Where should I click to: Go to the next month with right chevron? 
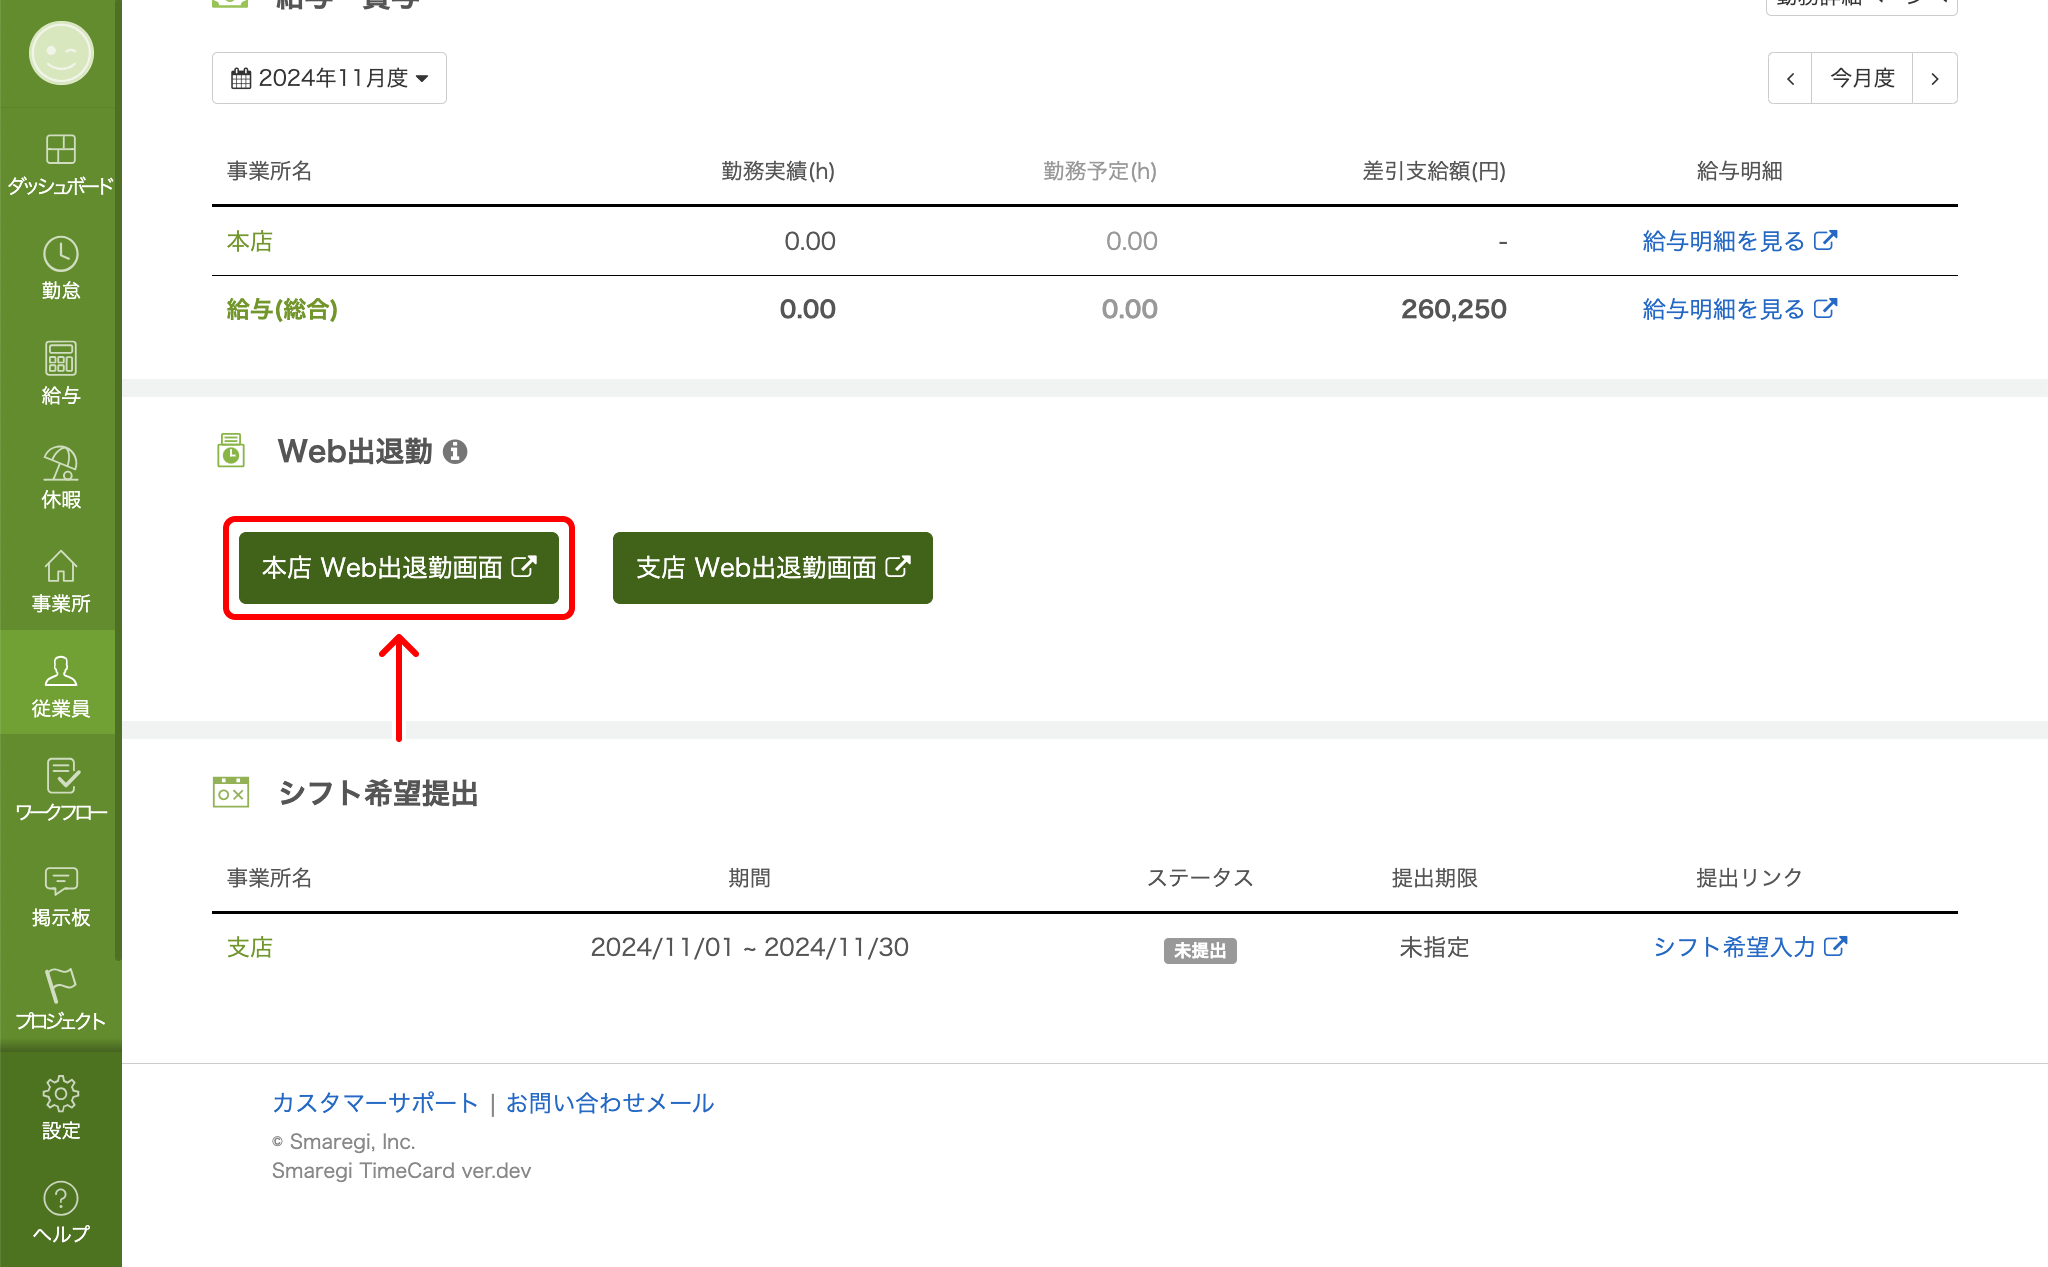pos(1934,78)
